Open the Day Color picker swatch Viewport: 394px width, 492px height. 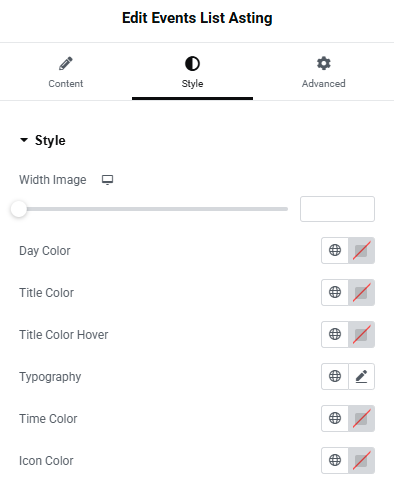point(361,250)
